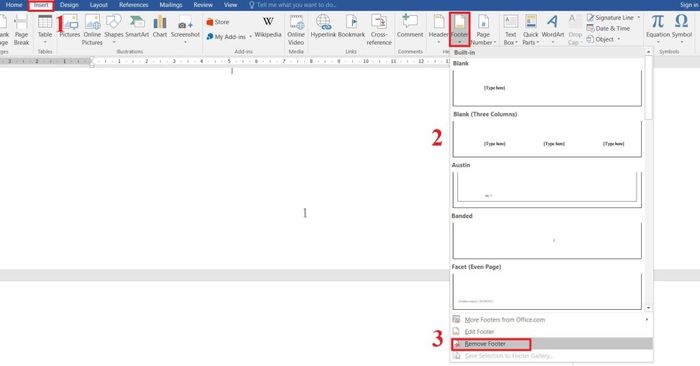Screen dimensions: 700x366
Task: Open the Layout tab
Action: tap(99, 5)
